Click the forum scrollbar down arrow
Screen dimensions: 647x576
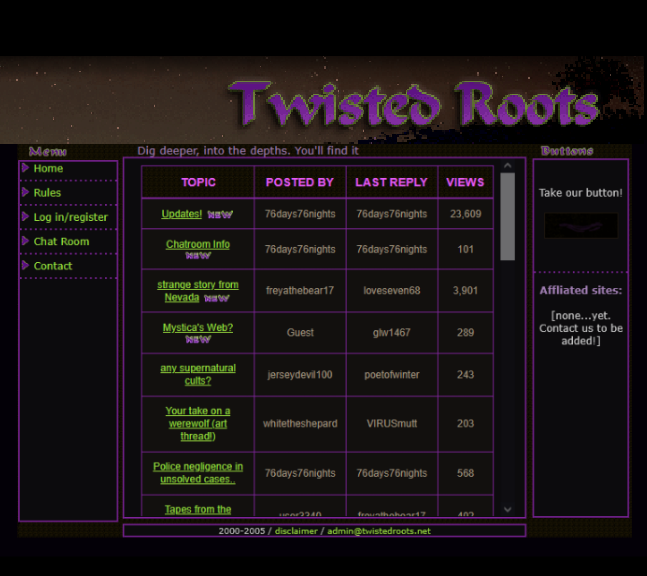(508, 509)
